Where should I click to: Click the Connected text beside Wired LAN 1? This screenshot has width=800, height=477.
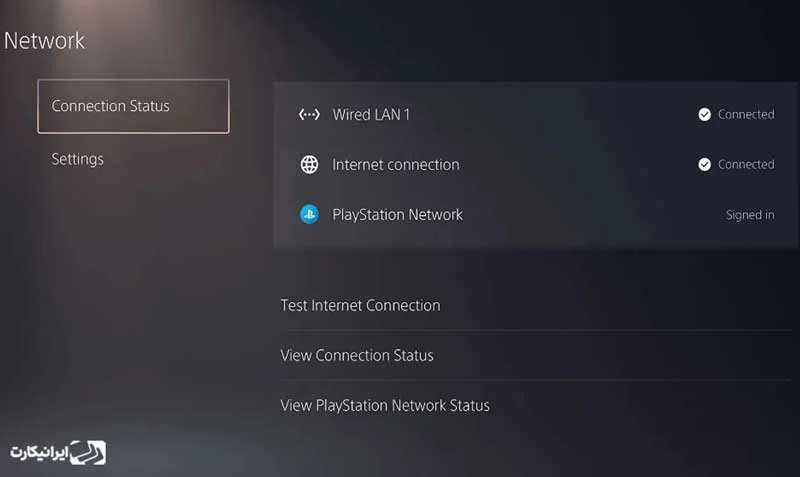click(x=746, y=115)
